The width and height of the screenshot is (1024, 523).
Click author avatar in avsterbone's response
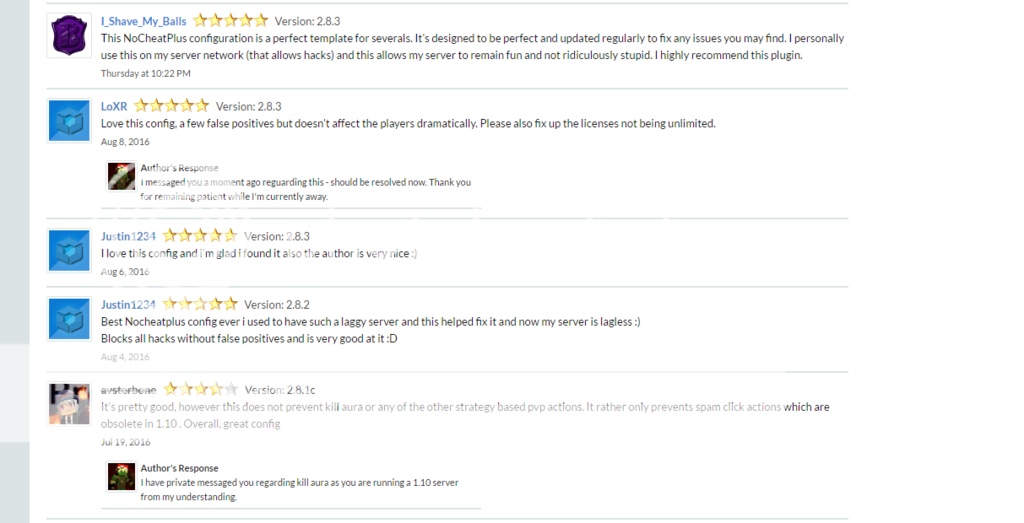point(122,476)
